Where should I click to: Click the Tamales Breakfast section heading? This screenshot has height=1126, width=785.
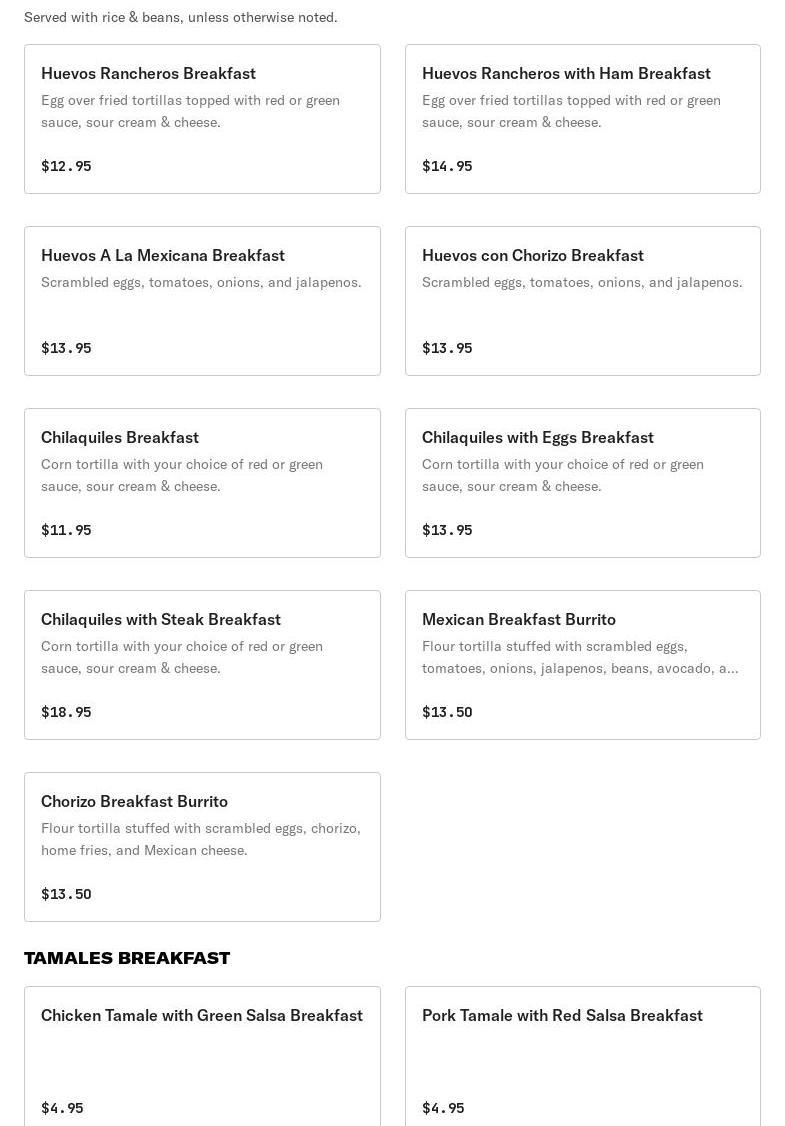tap(127, 958)
